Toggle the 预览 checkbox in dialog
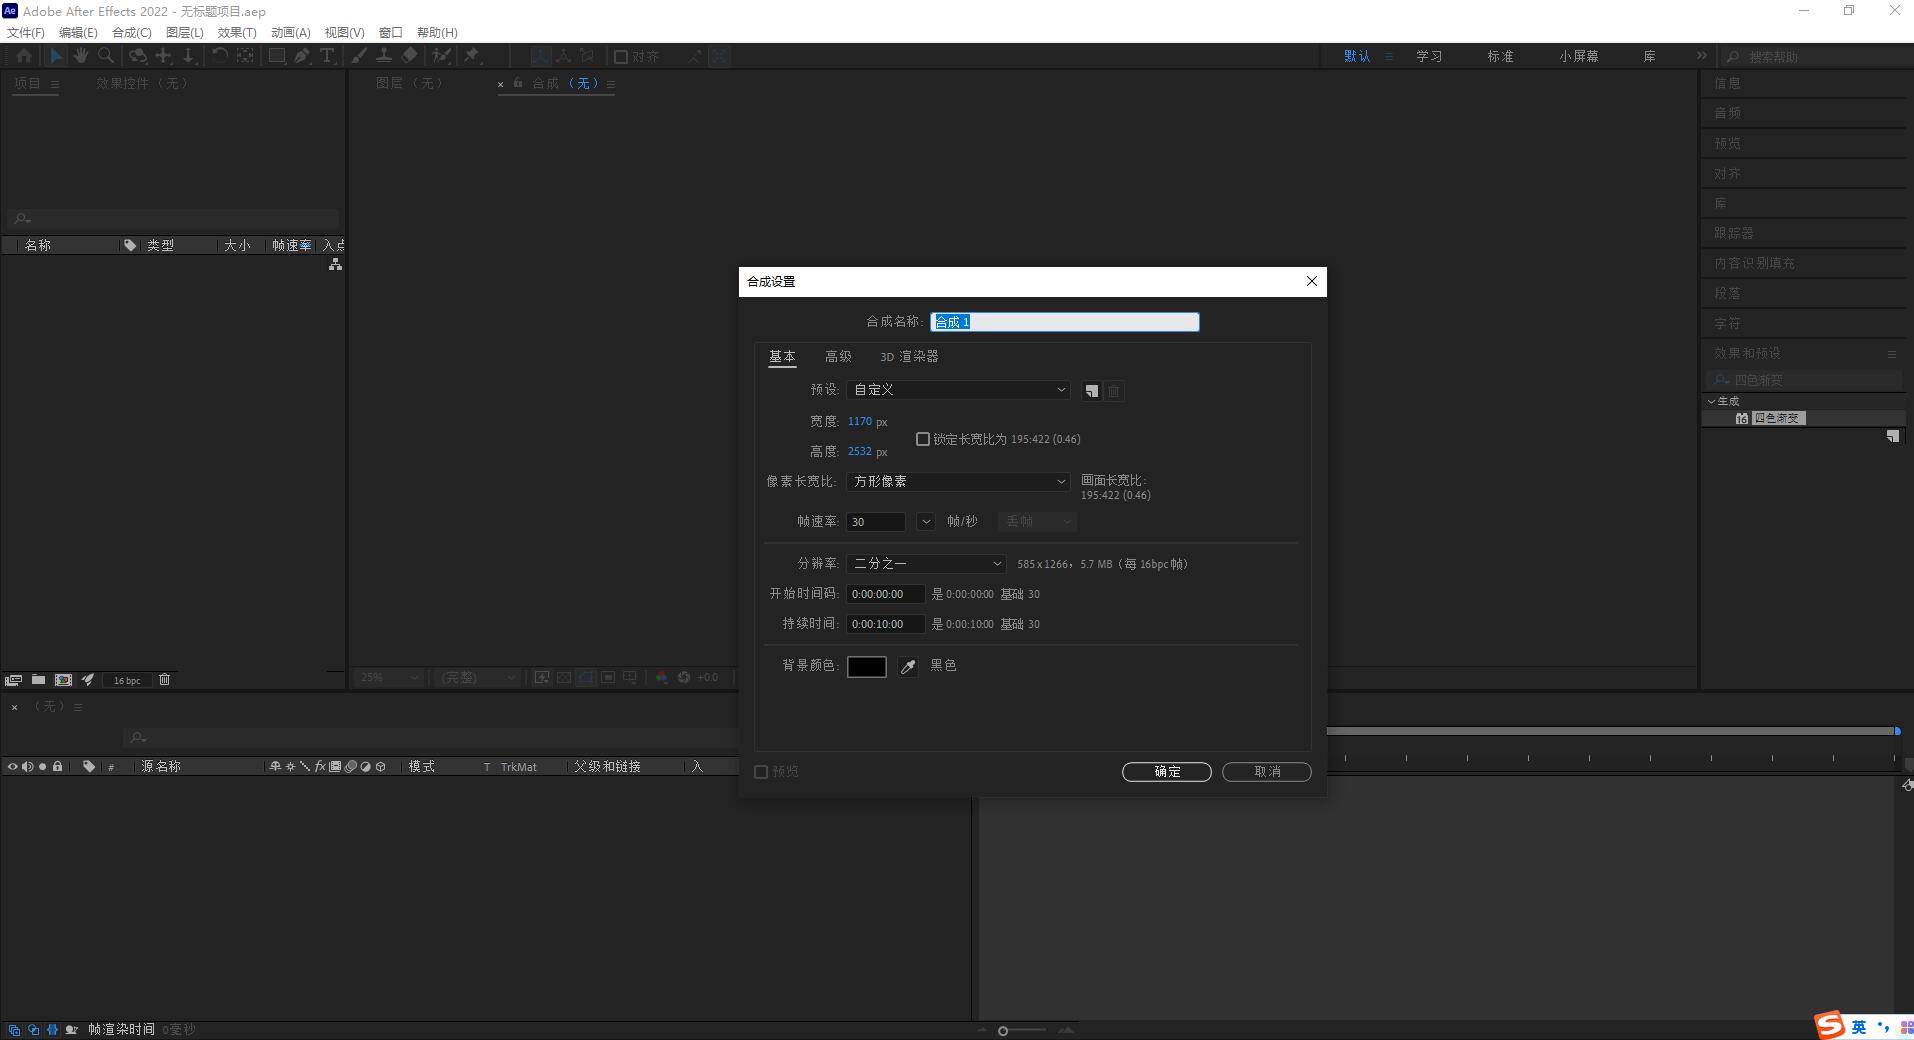This screenshot has width=1914, height=1040. click(x=761, y=772)
